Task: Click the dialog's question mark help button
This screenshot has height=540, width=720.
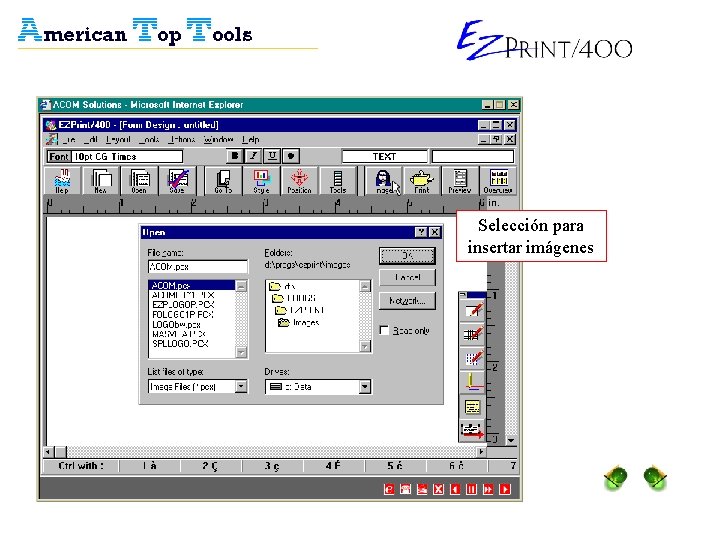Action: [x=421, y=232]
